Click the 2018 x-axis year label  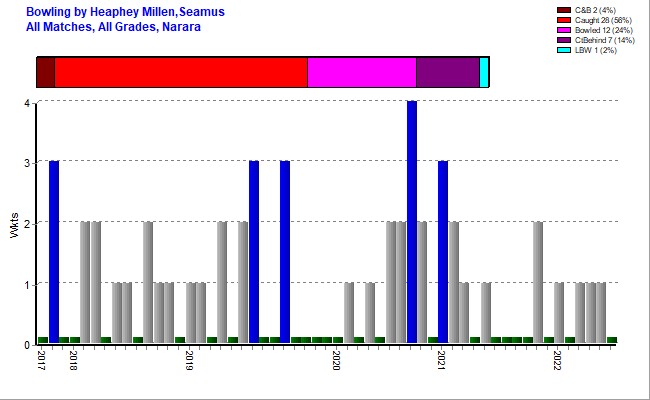tap(74, 361)
